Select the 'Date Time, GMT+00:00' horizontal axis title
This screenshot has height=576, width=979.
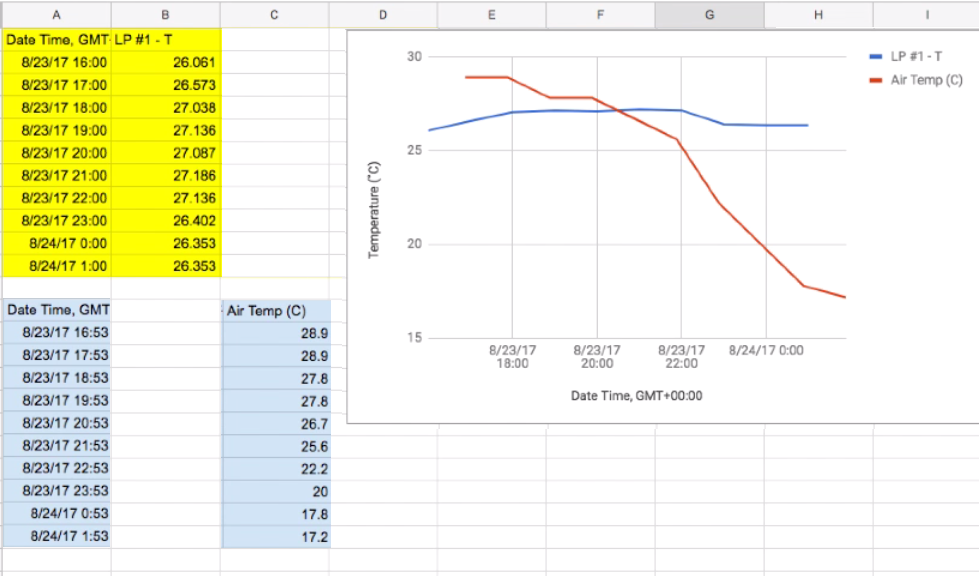click(x=636, y=396)
